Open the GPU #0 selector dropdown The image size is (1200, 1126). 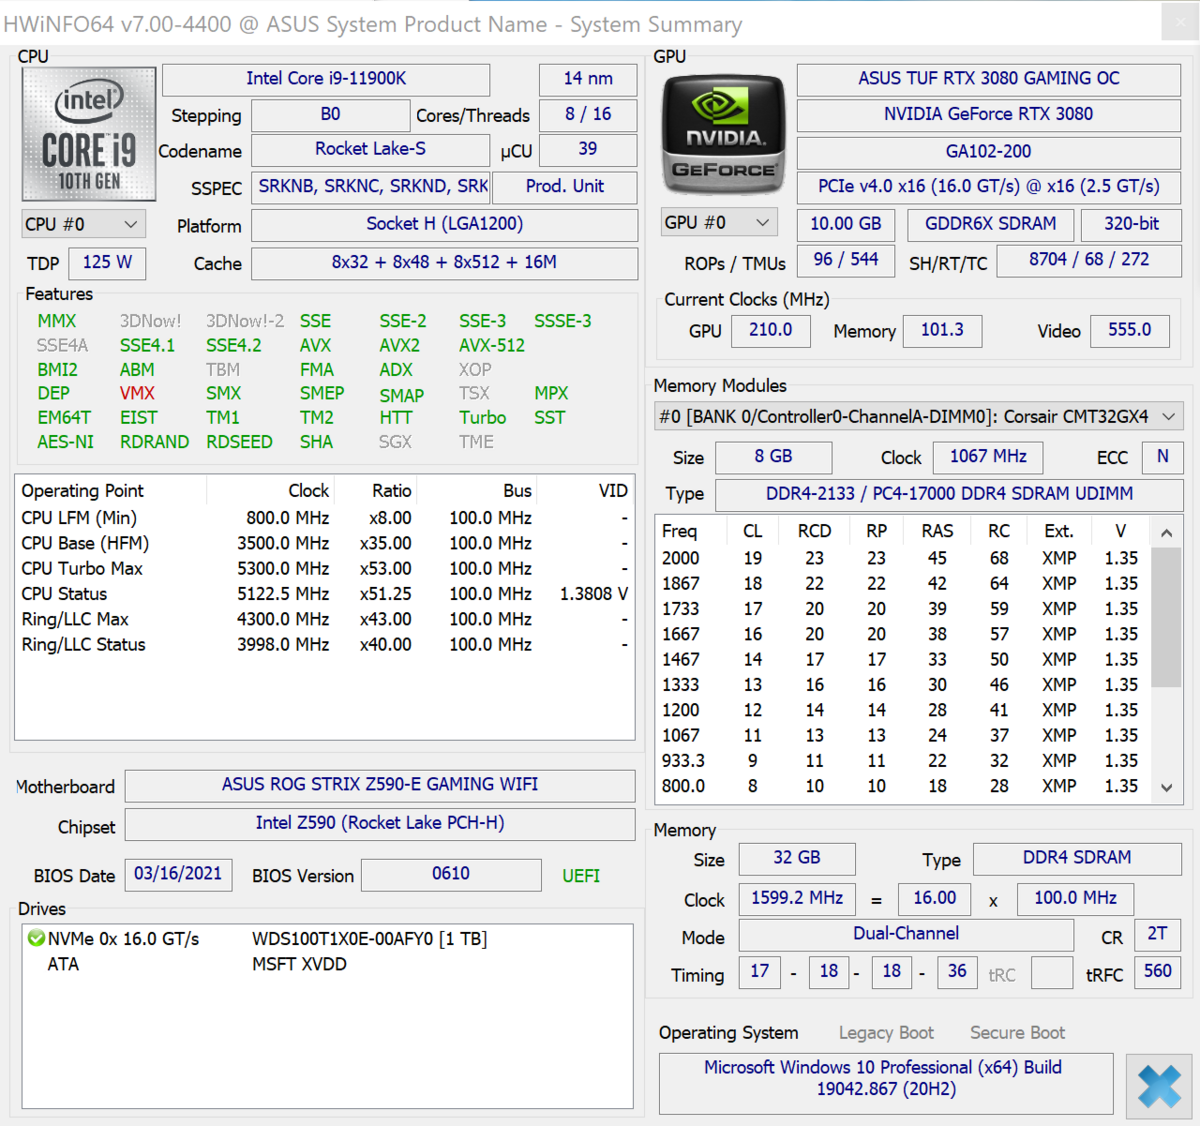[719, 223]
